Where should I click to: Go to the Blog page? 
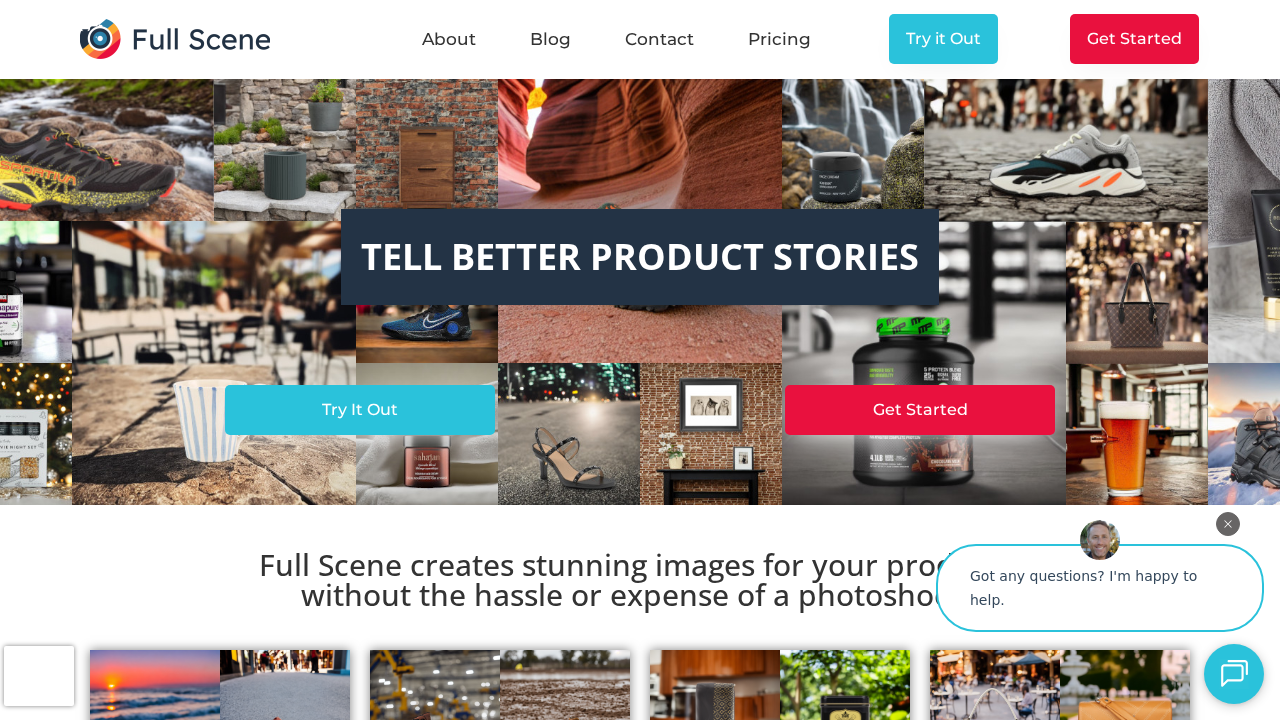[x=550, y=39]
